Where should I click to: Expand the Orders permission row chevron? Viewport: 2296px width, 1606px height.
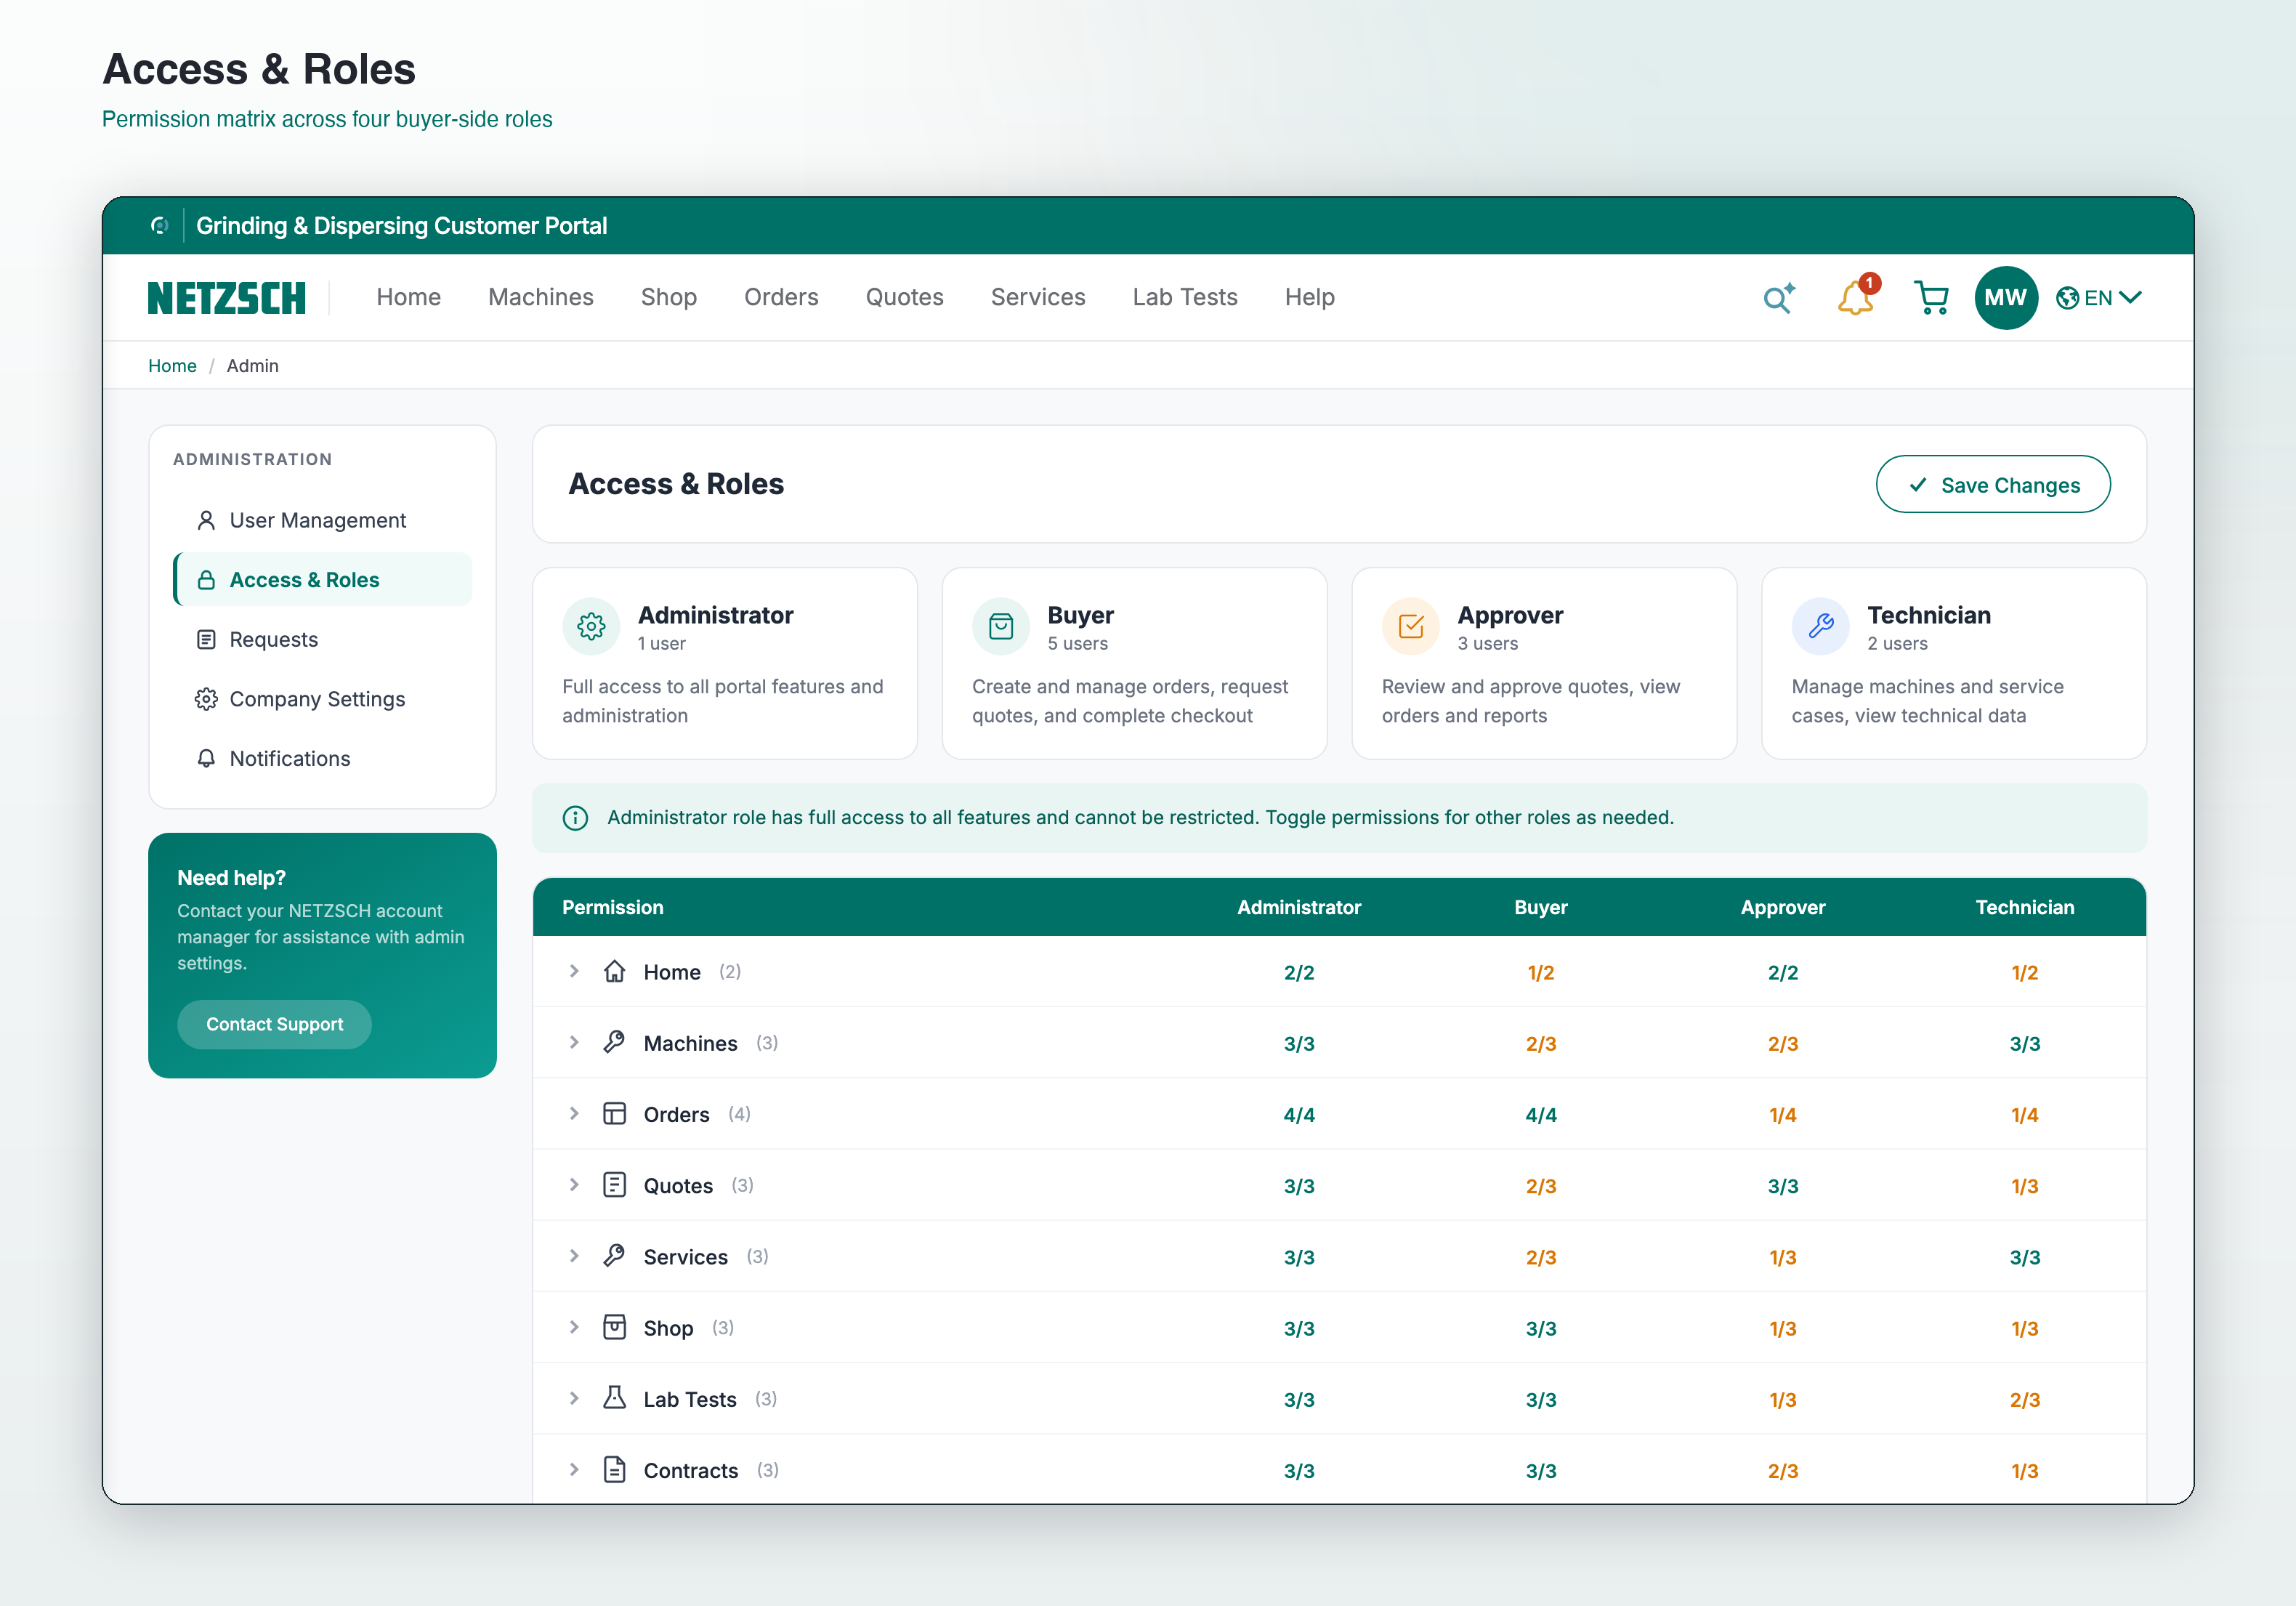pyautogui.click(x=574, y=1113)
